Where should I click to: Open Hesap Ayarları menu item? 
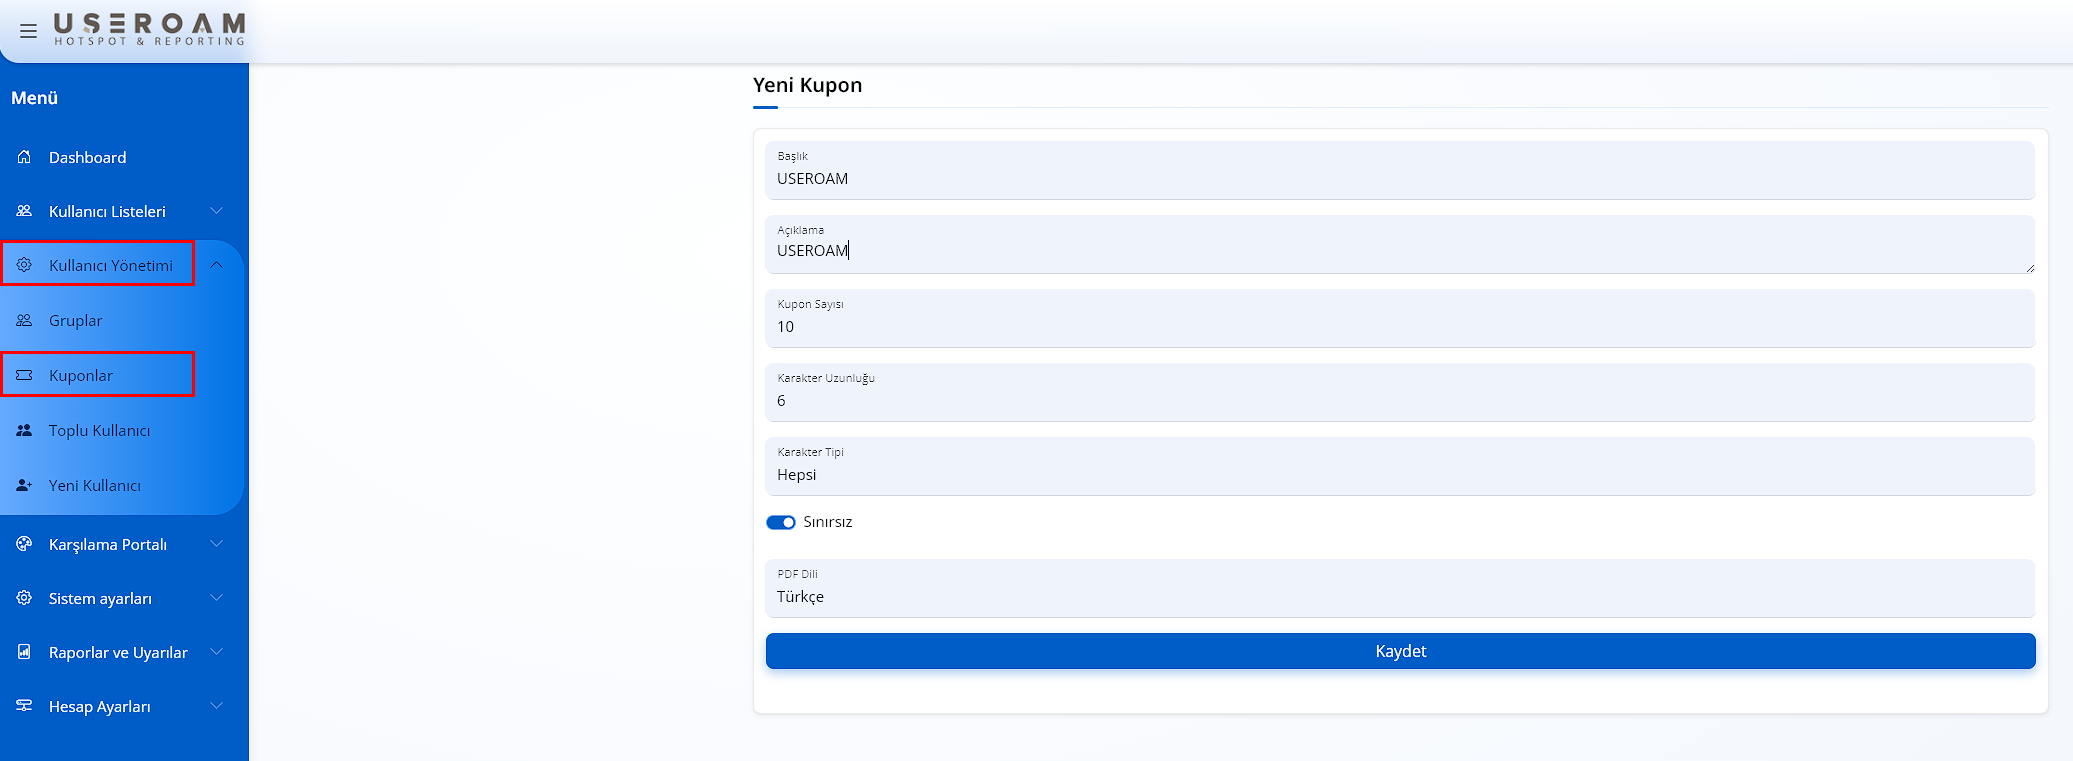[x=100, y=706]
